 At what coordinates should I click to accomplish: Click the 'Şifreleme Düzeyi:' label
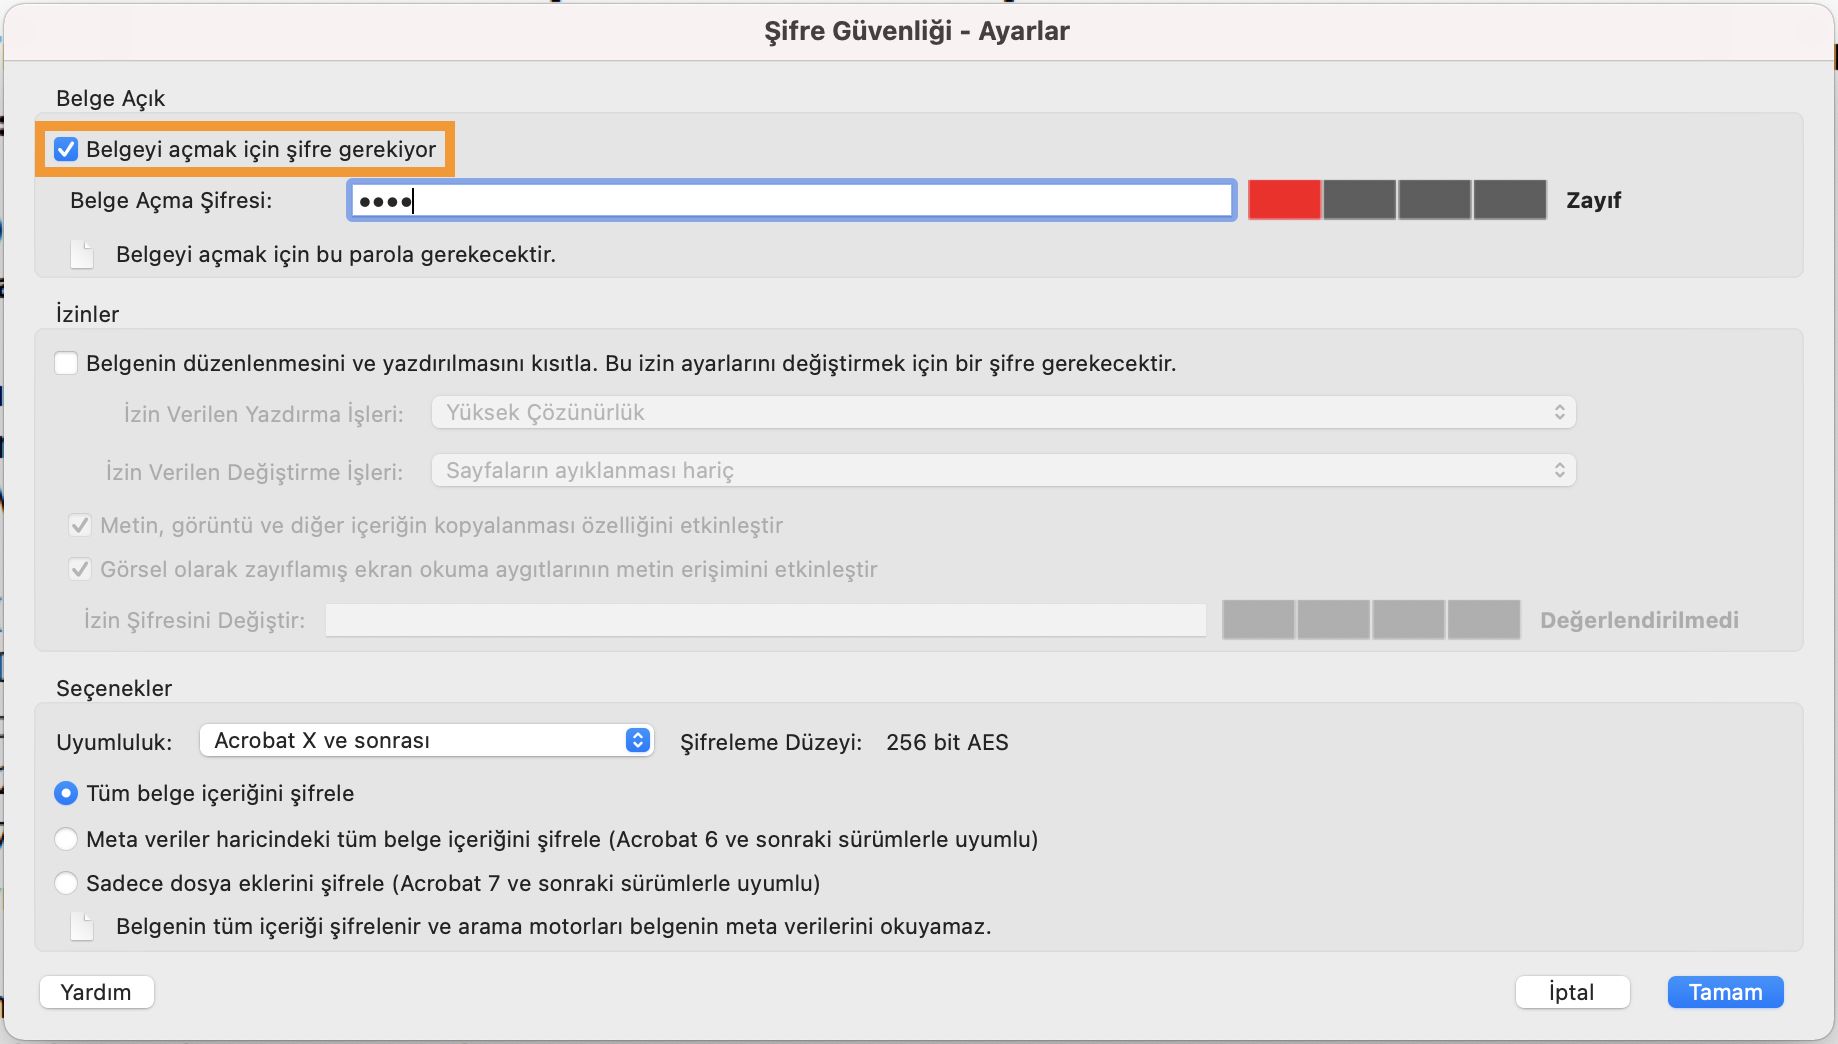pos(771,742)
